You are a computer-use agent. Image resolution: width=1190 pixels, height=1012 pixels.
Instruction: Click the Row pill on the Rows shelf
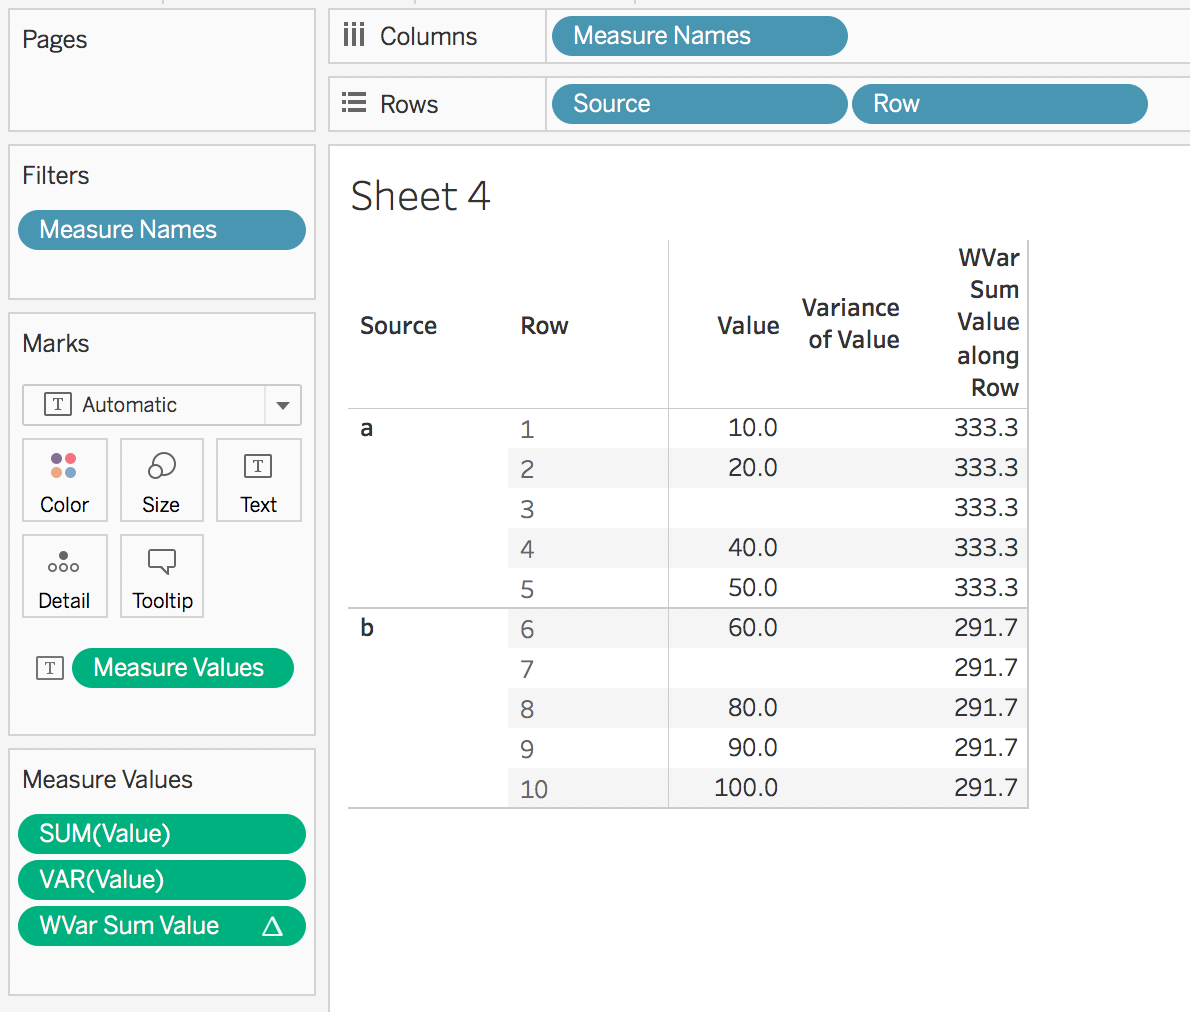point(998,103)
